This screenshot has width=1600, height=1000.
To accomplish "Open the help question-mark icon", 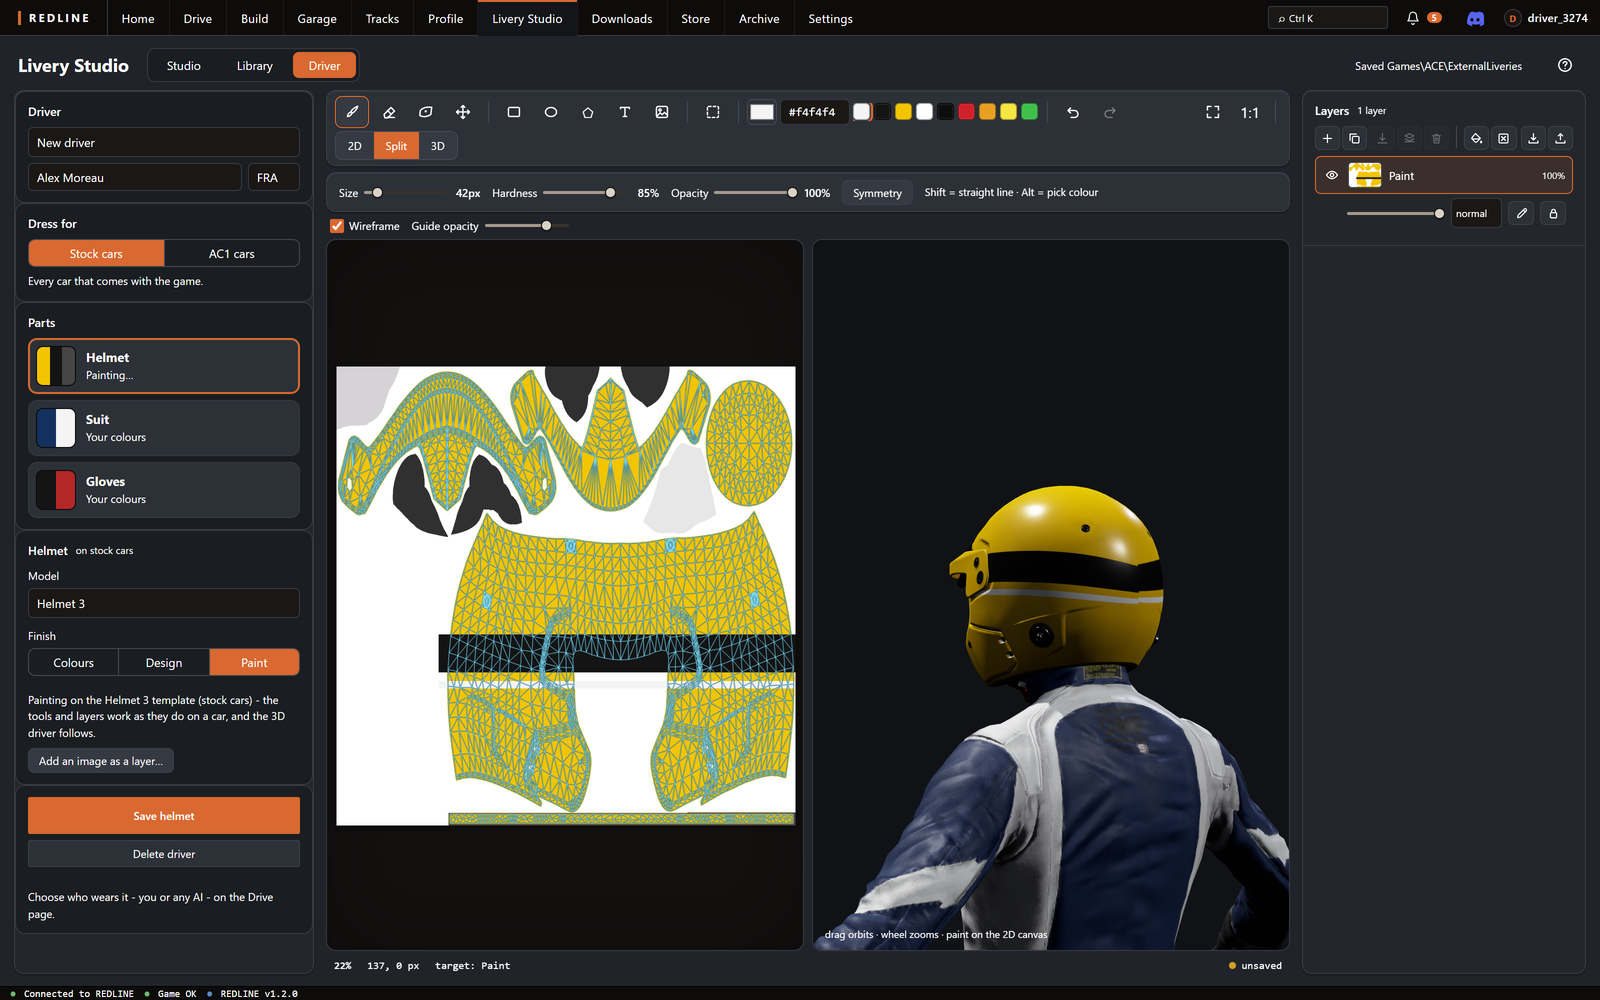I will [x=1565, y=65].
